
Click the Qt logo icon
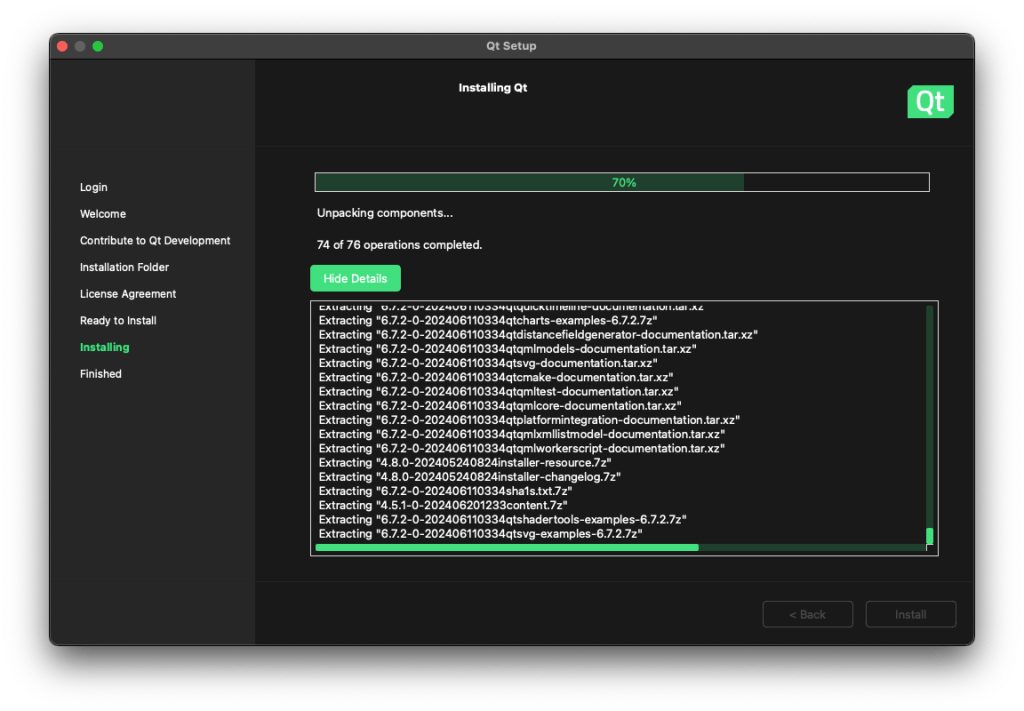point(930,102)
